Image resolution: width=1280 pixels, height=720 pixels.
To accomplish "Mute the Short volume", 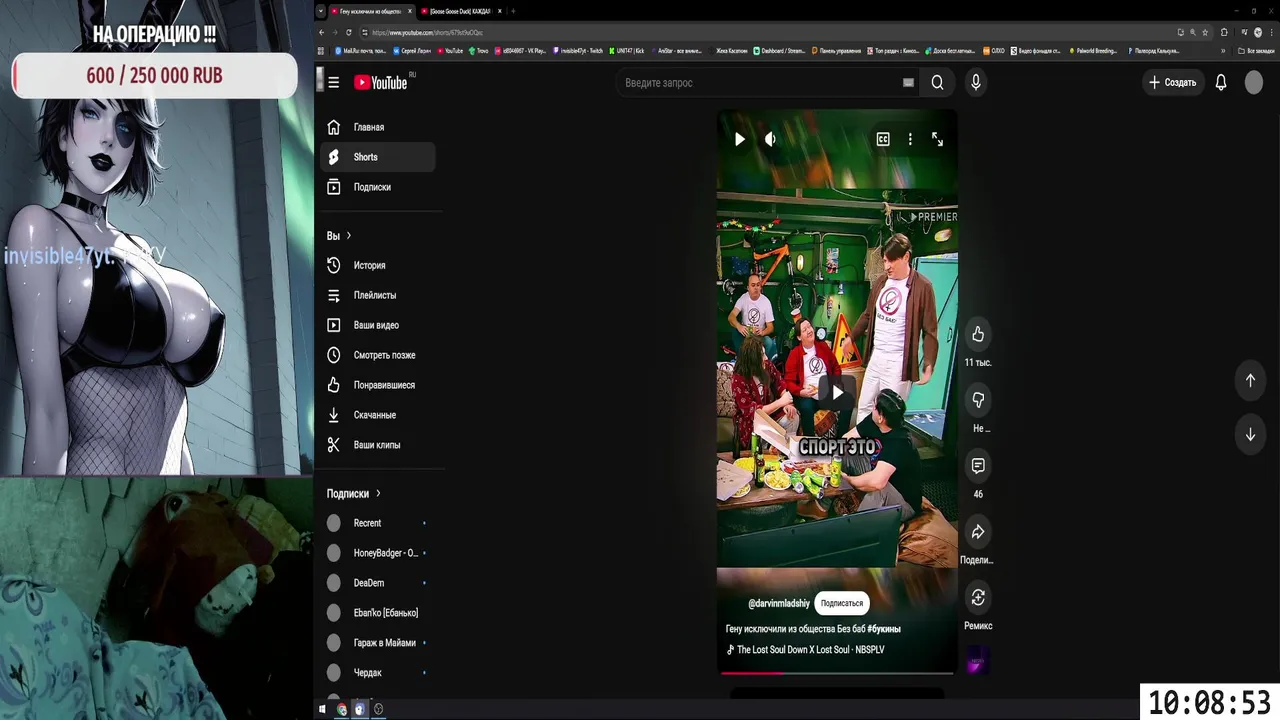I will (x=770, y=139).
